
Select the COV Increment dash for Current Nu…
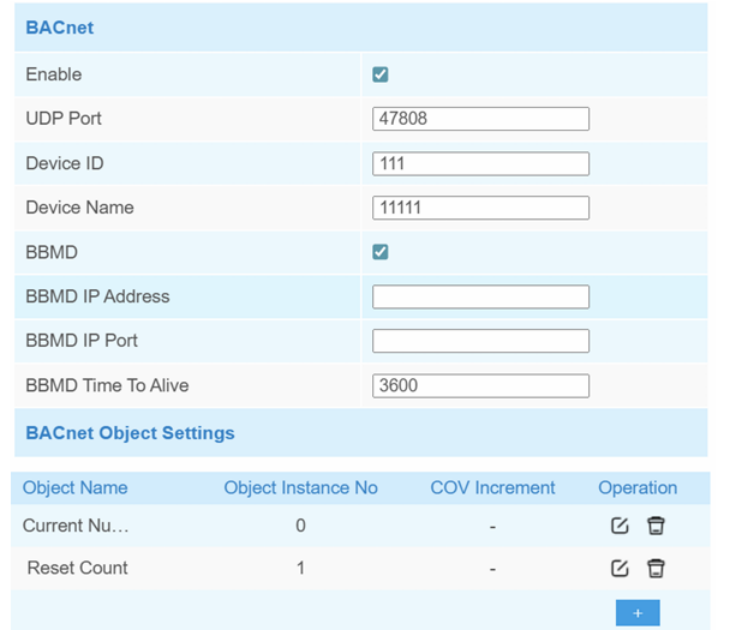coord(493,527)
